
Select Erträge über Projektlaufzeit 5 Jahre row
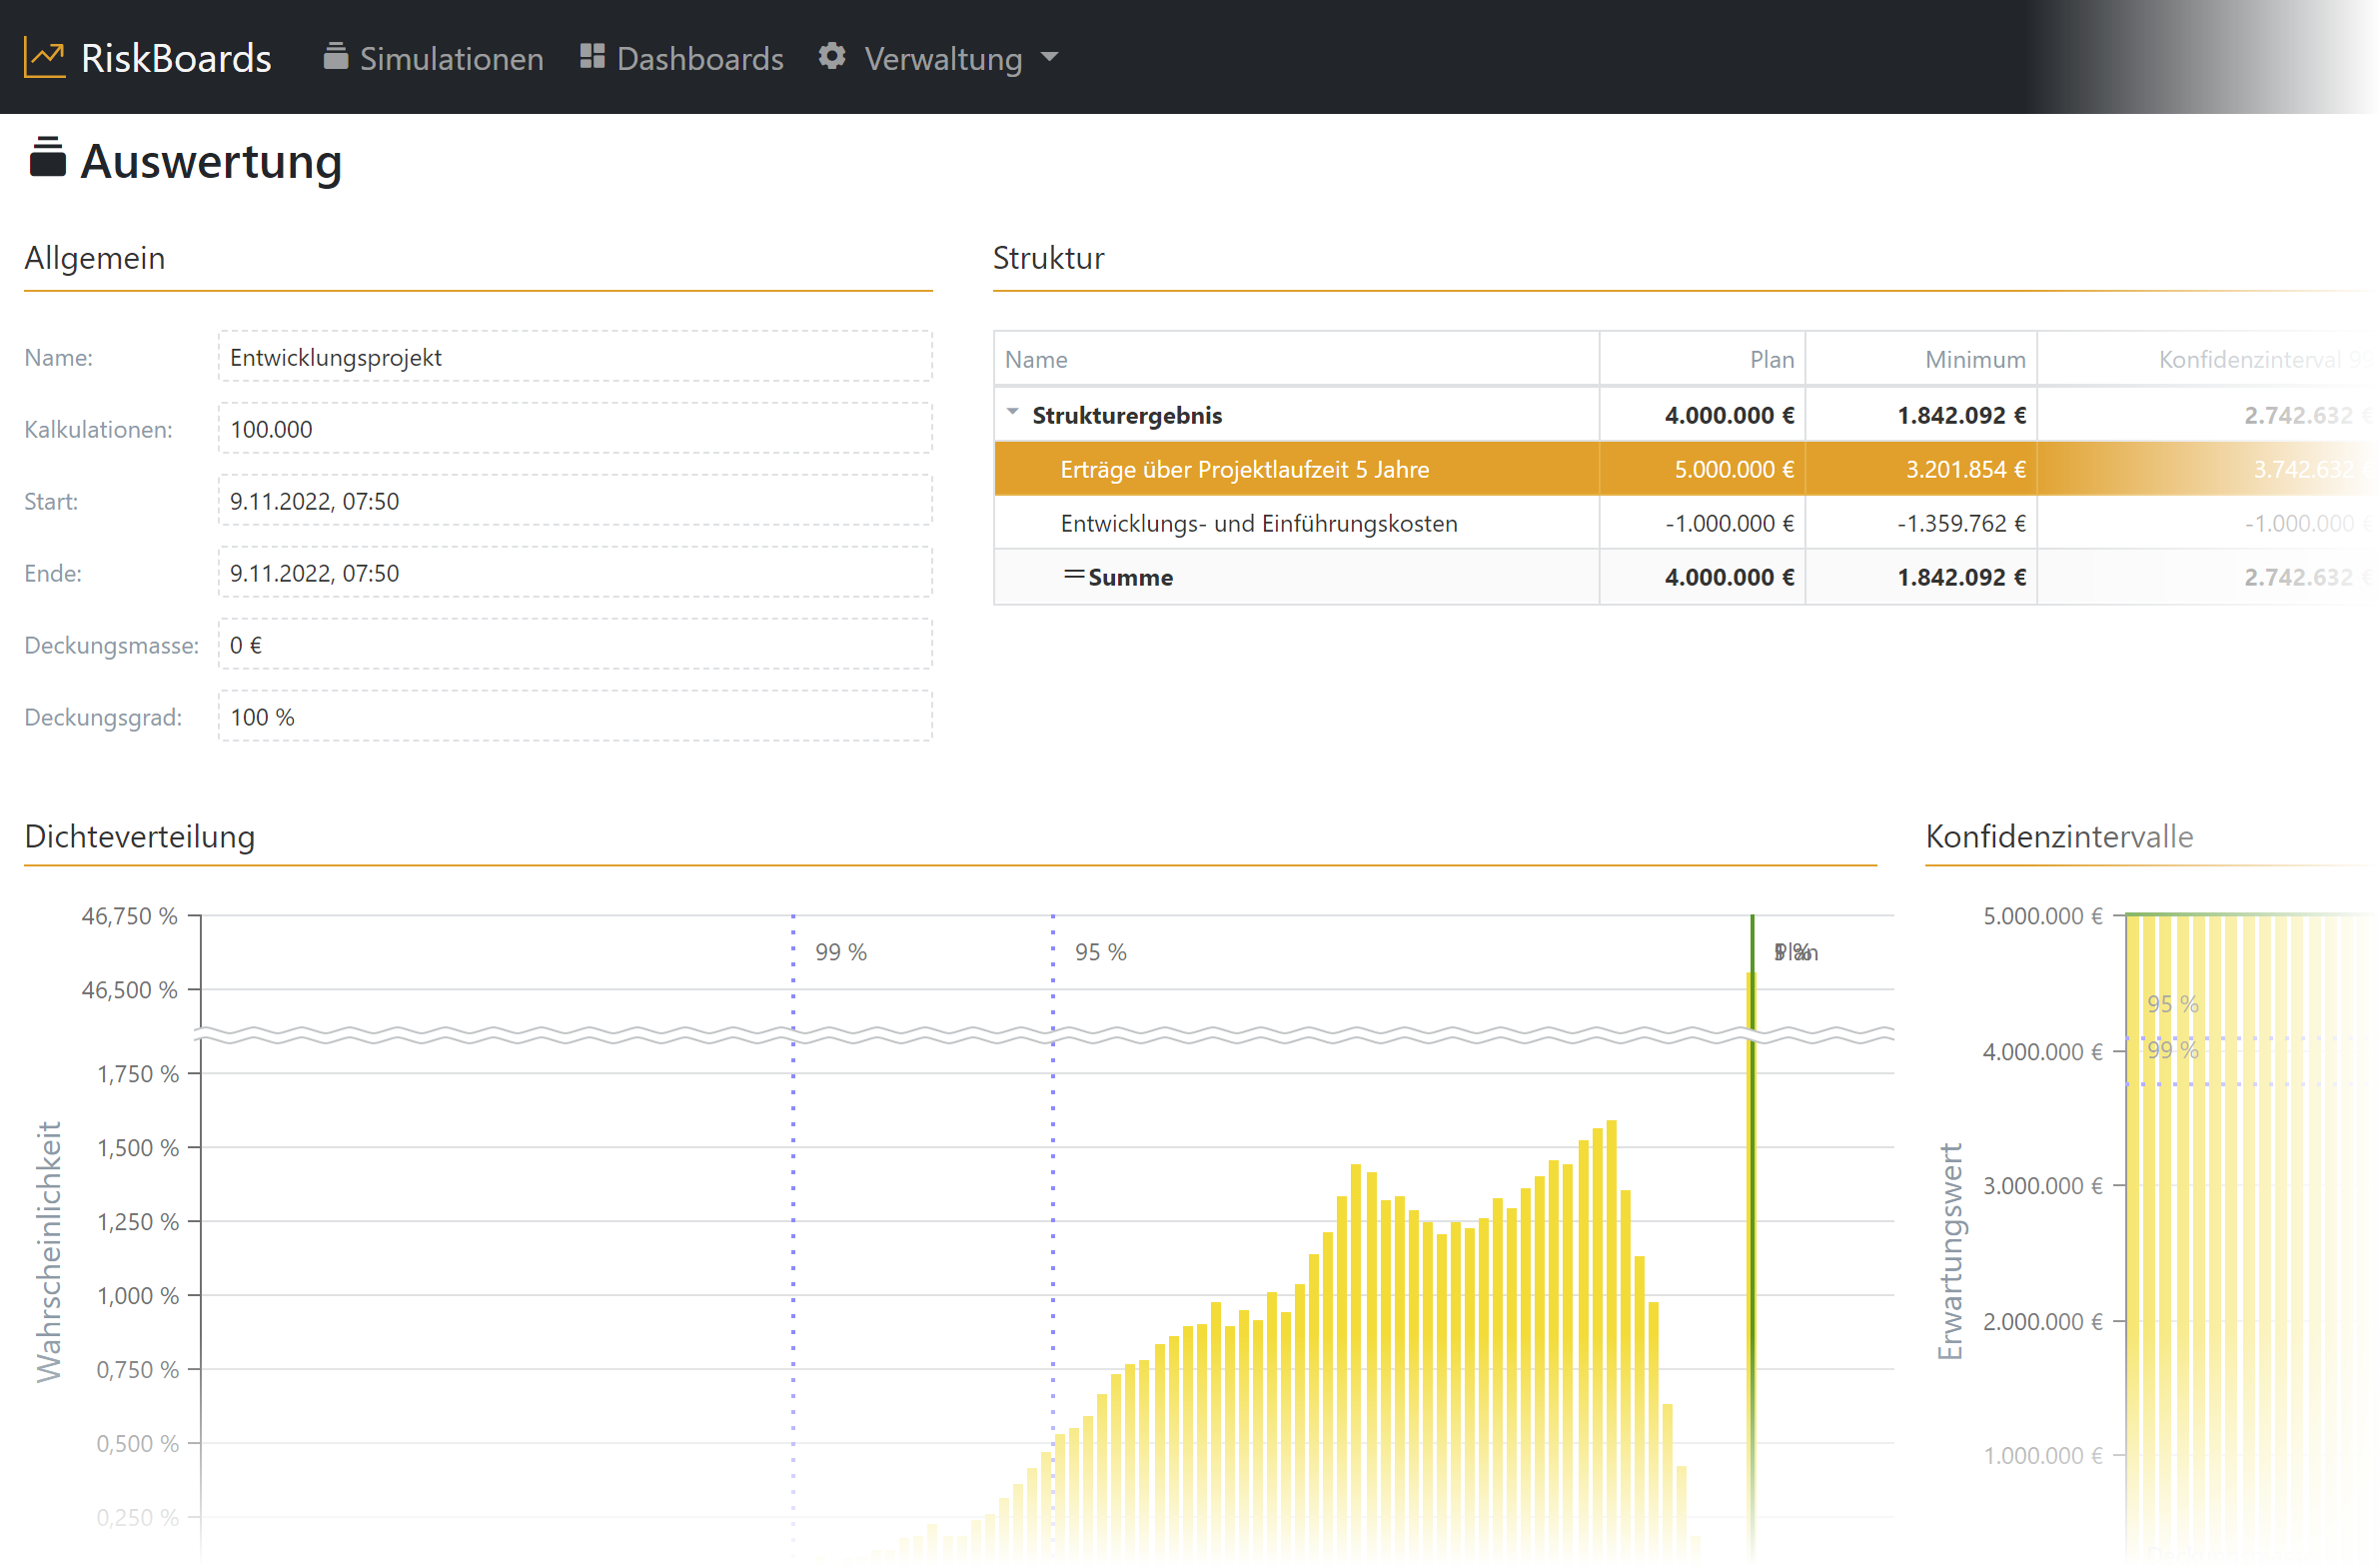pyautogui.click(x=1244, y=469)
